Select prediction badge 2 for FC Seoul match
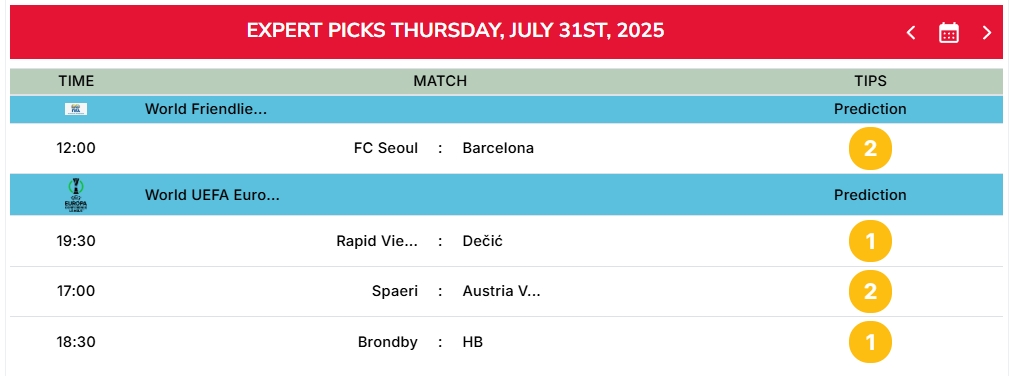Viewport: 1010px width, 376px height. 870,149
